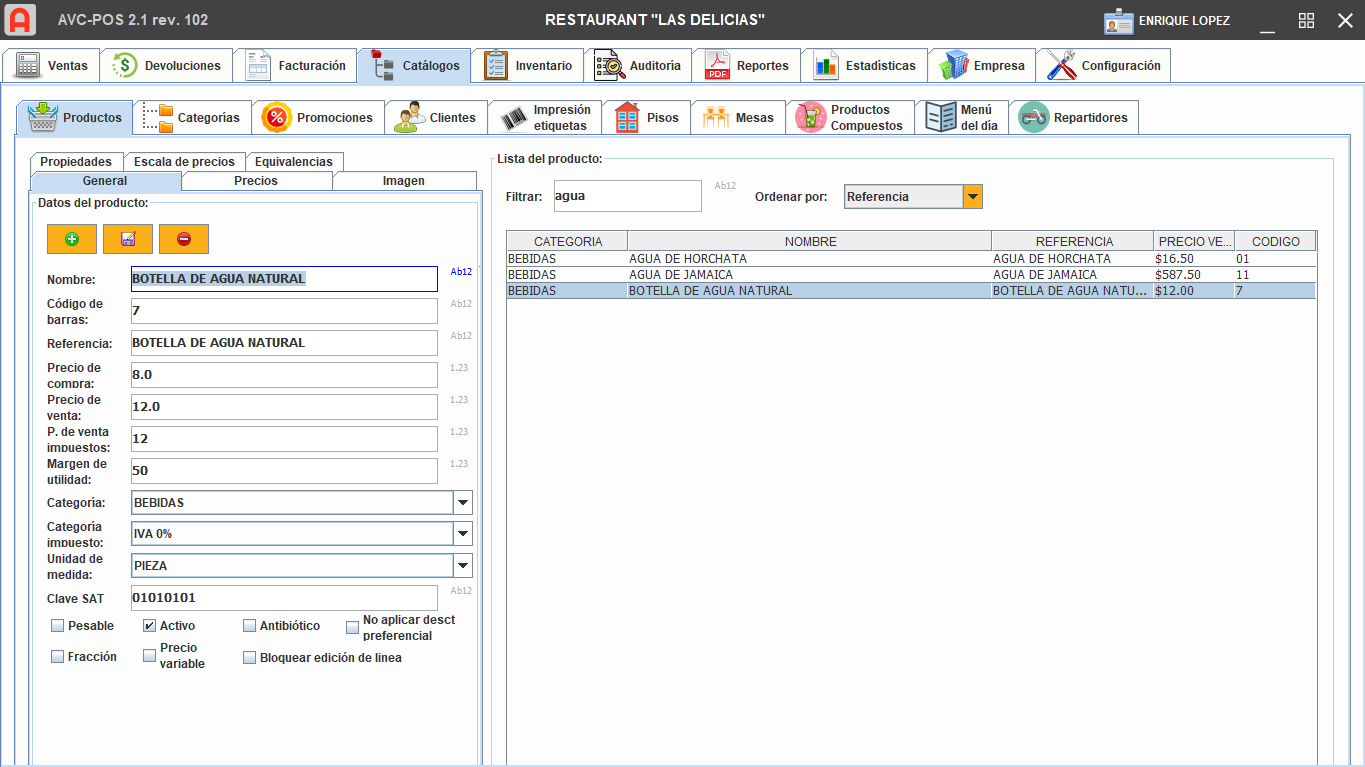Select the AGUA DE JAMAICA row
Viewport: 1365px width, 767px height.
point(810,275)
